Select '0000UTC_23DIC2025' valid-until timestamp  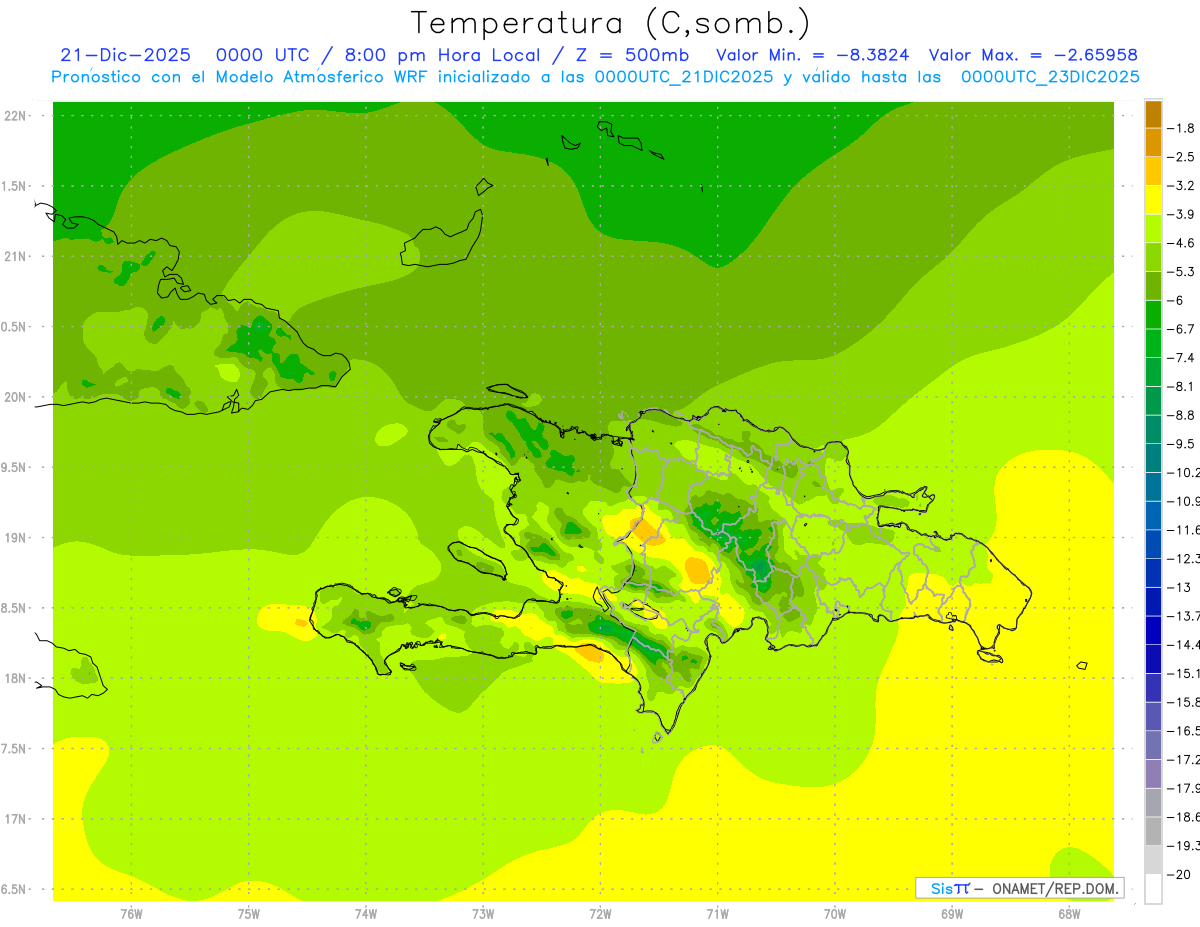(x=1050, y=77)
